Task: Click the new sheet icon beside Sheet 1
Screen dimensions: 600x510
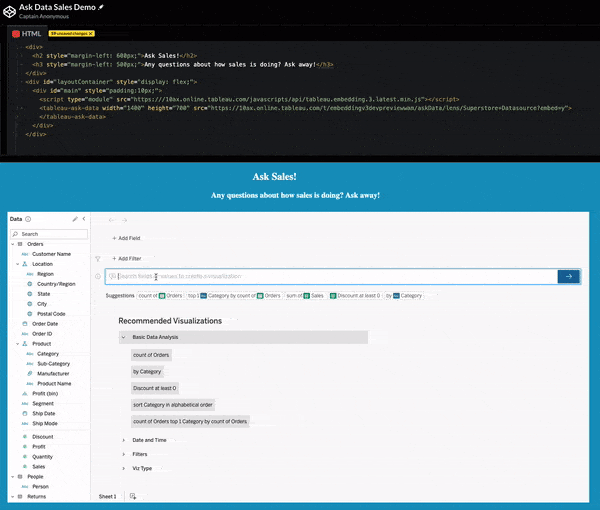Action: pyautogui.click(x=133, y=496)
